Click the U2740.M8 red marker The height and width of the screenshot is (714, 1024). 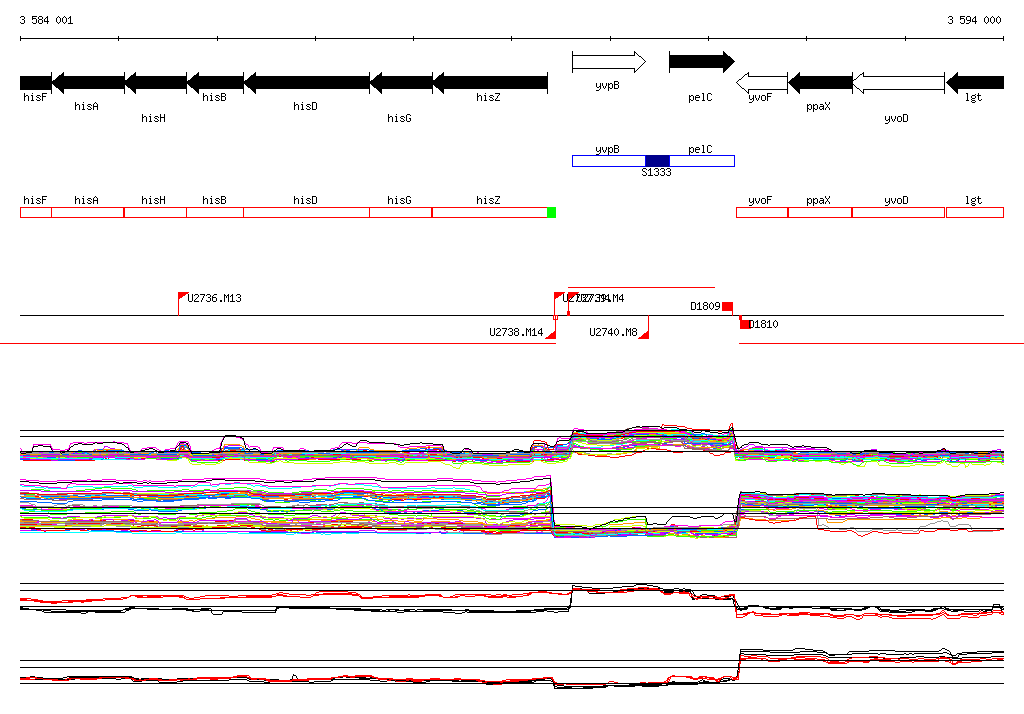coord(645,334)
